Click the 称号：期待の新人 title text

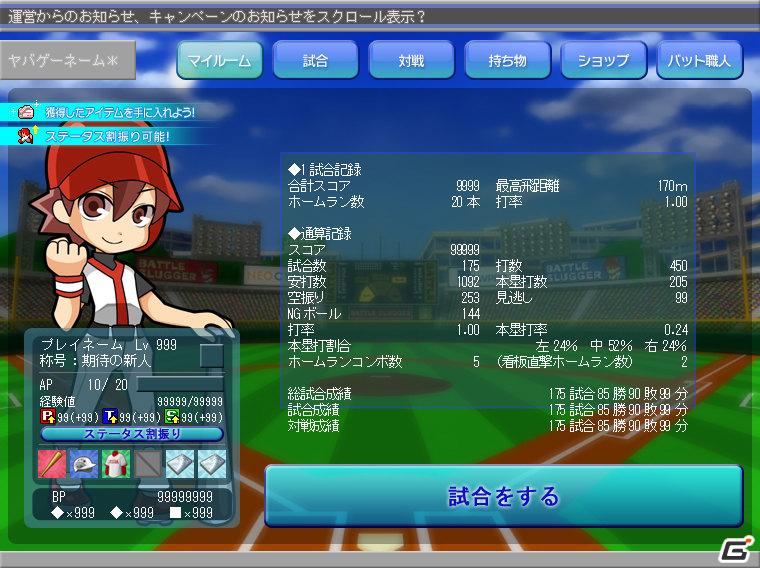tap(95, 361)
